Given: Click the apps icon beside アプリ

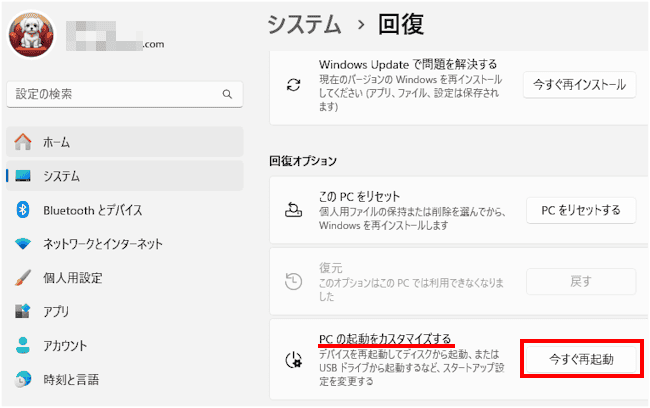Looking at the screenshot, I should [x=23, y=311].
